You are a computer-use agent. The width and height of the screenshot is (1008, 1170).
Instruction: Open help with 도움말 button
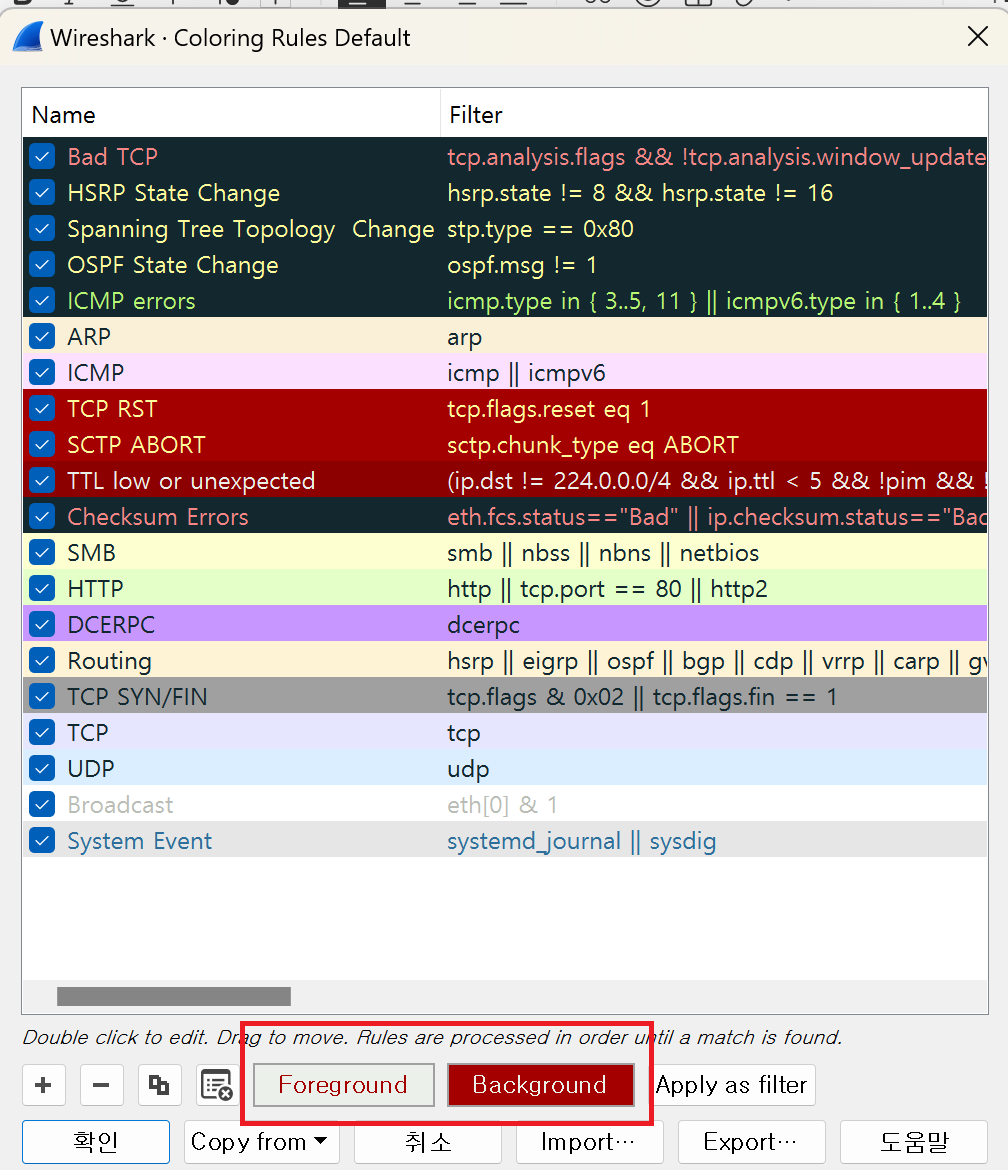(x=914, y=1142)
